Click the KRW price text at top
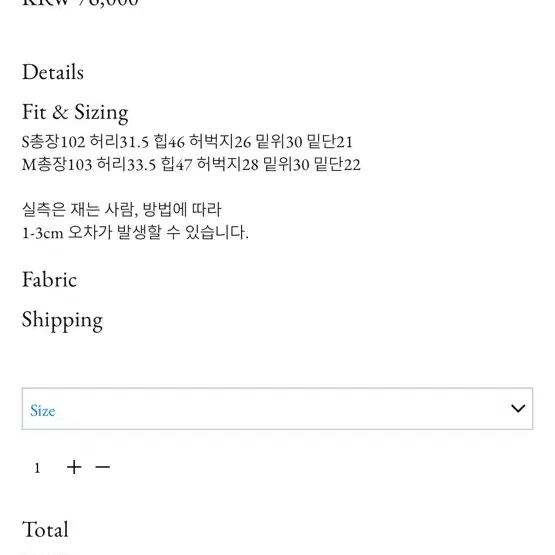The image size is (555, 555). (x=80, y=3)
